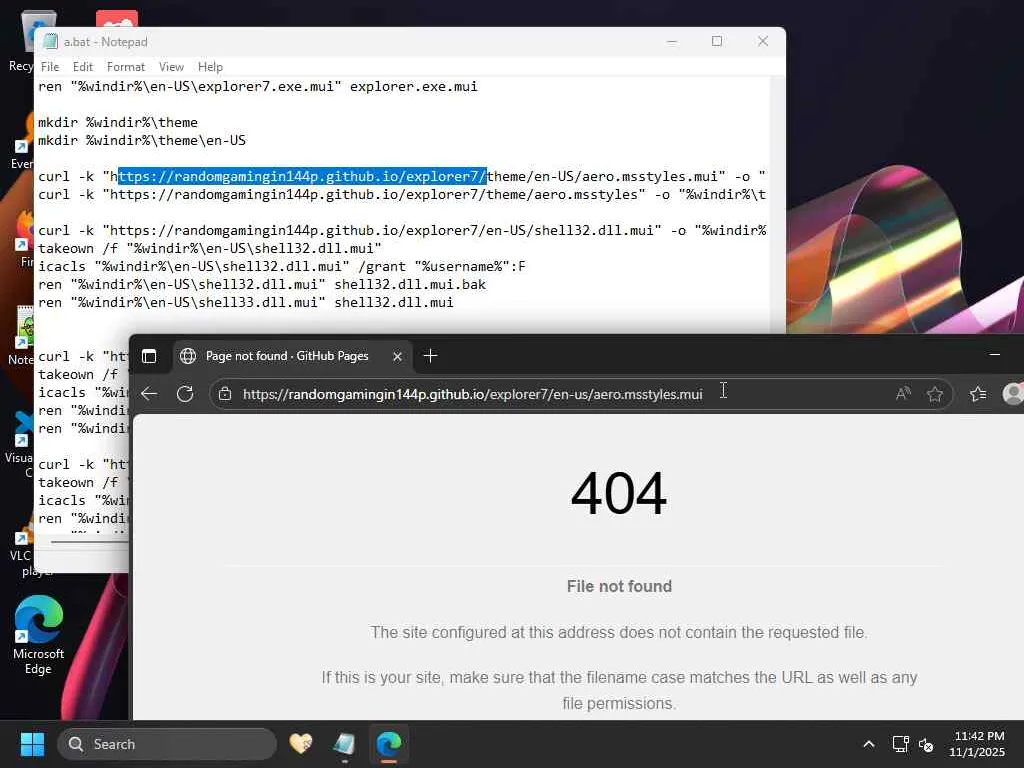Click the curl line for theme/aero.msstyles

pyautogui.click(x=402, y=195)
